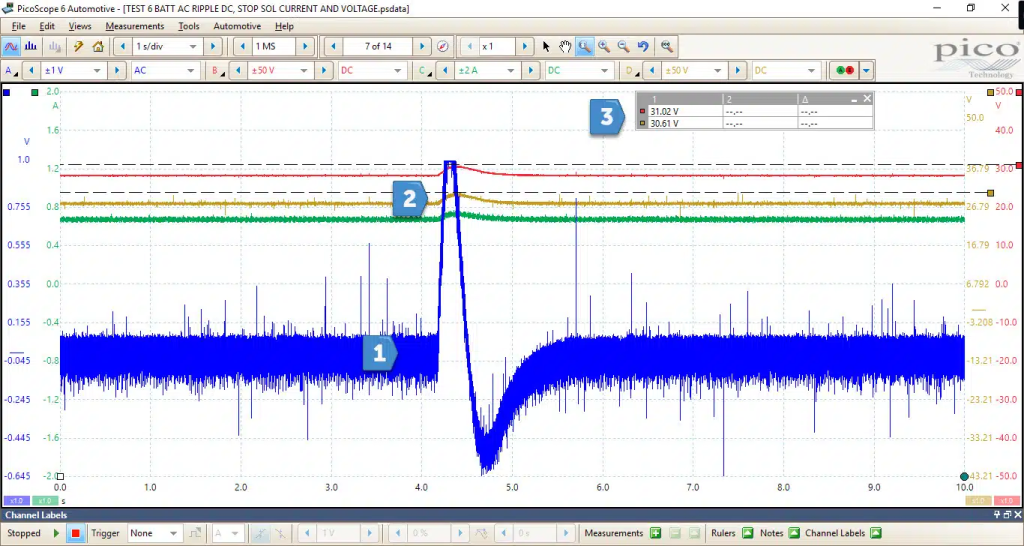Decrease timebase with left arrow
The width and height of the screenshot is (1024, 546).
pyautogui.click(x=122, y=46)
